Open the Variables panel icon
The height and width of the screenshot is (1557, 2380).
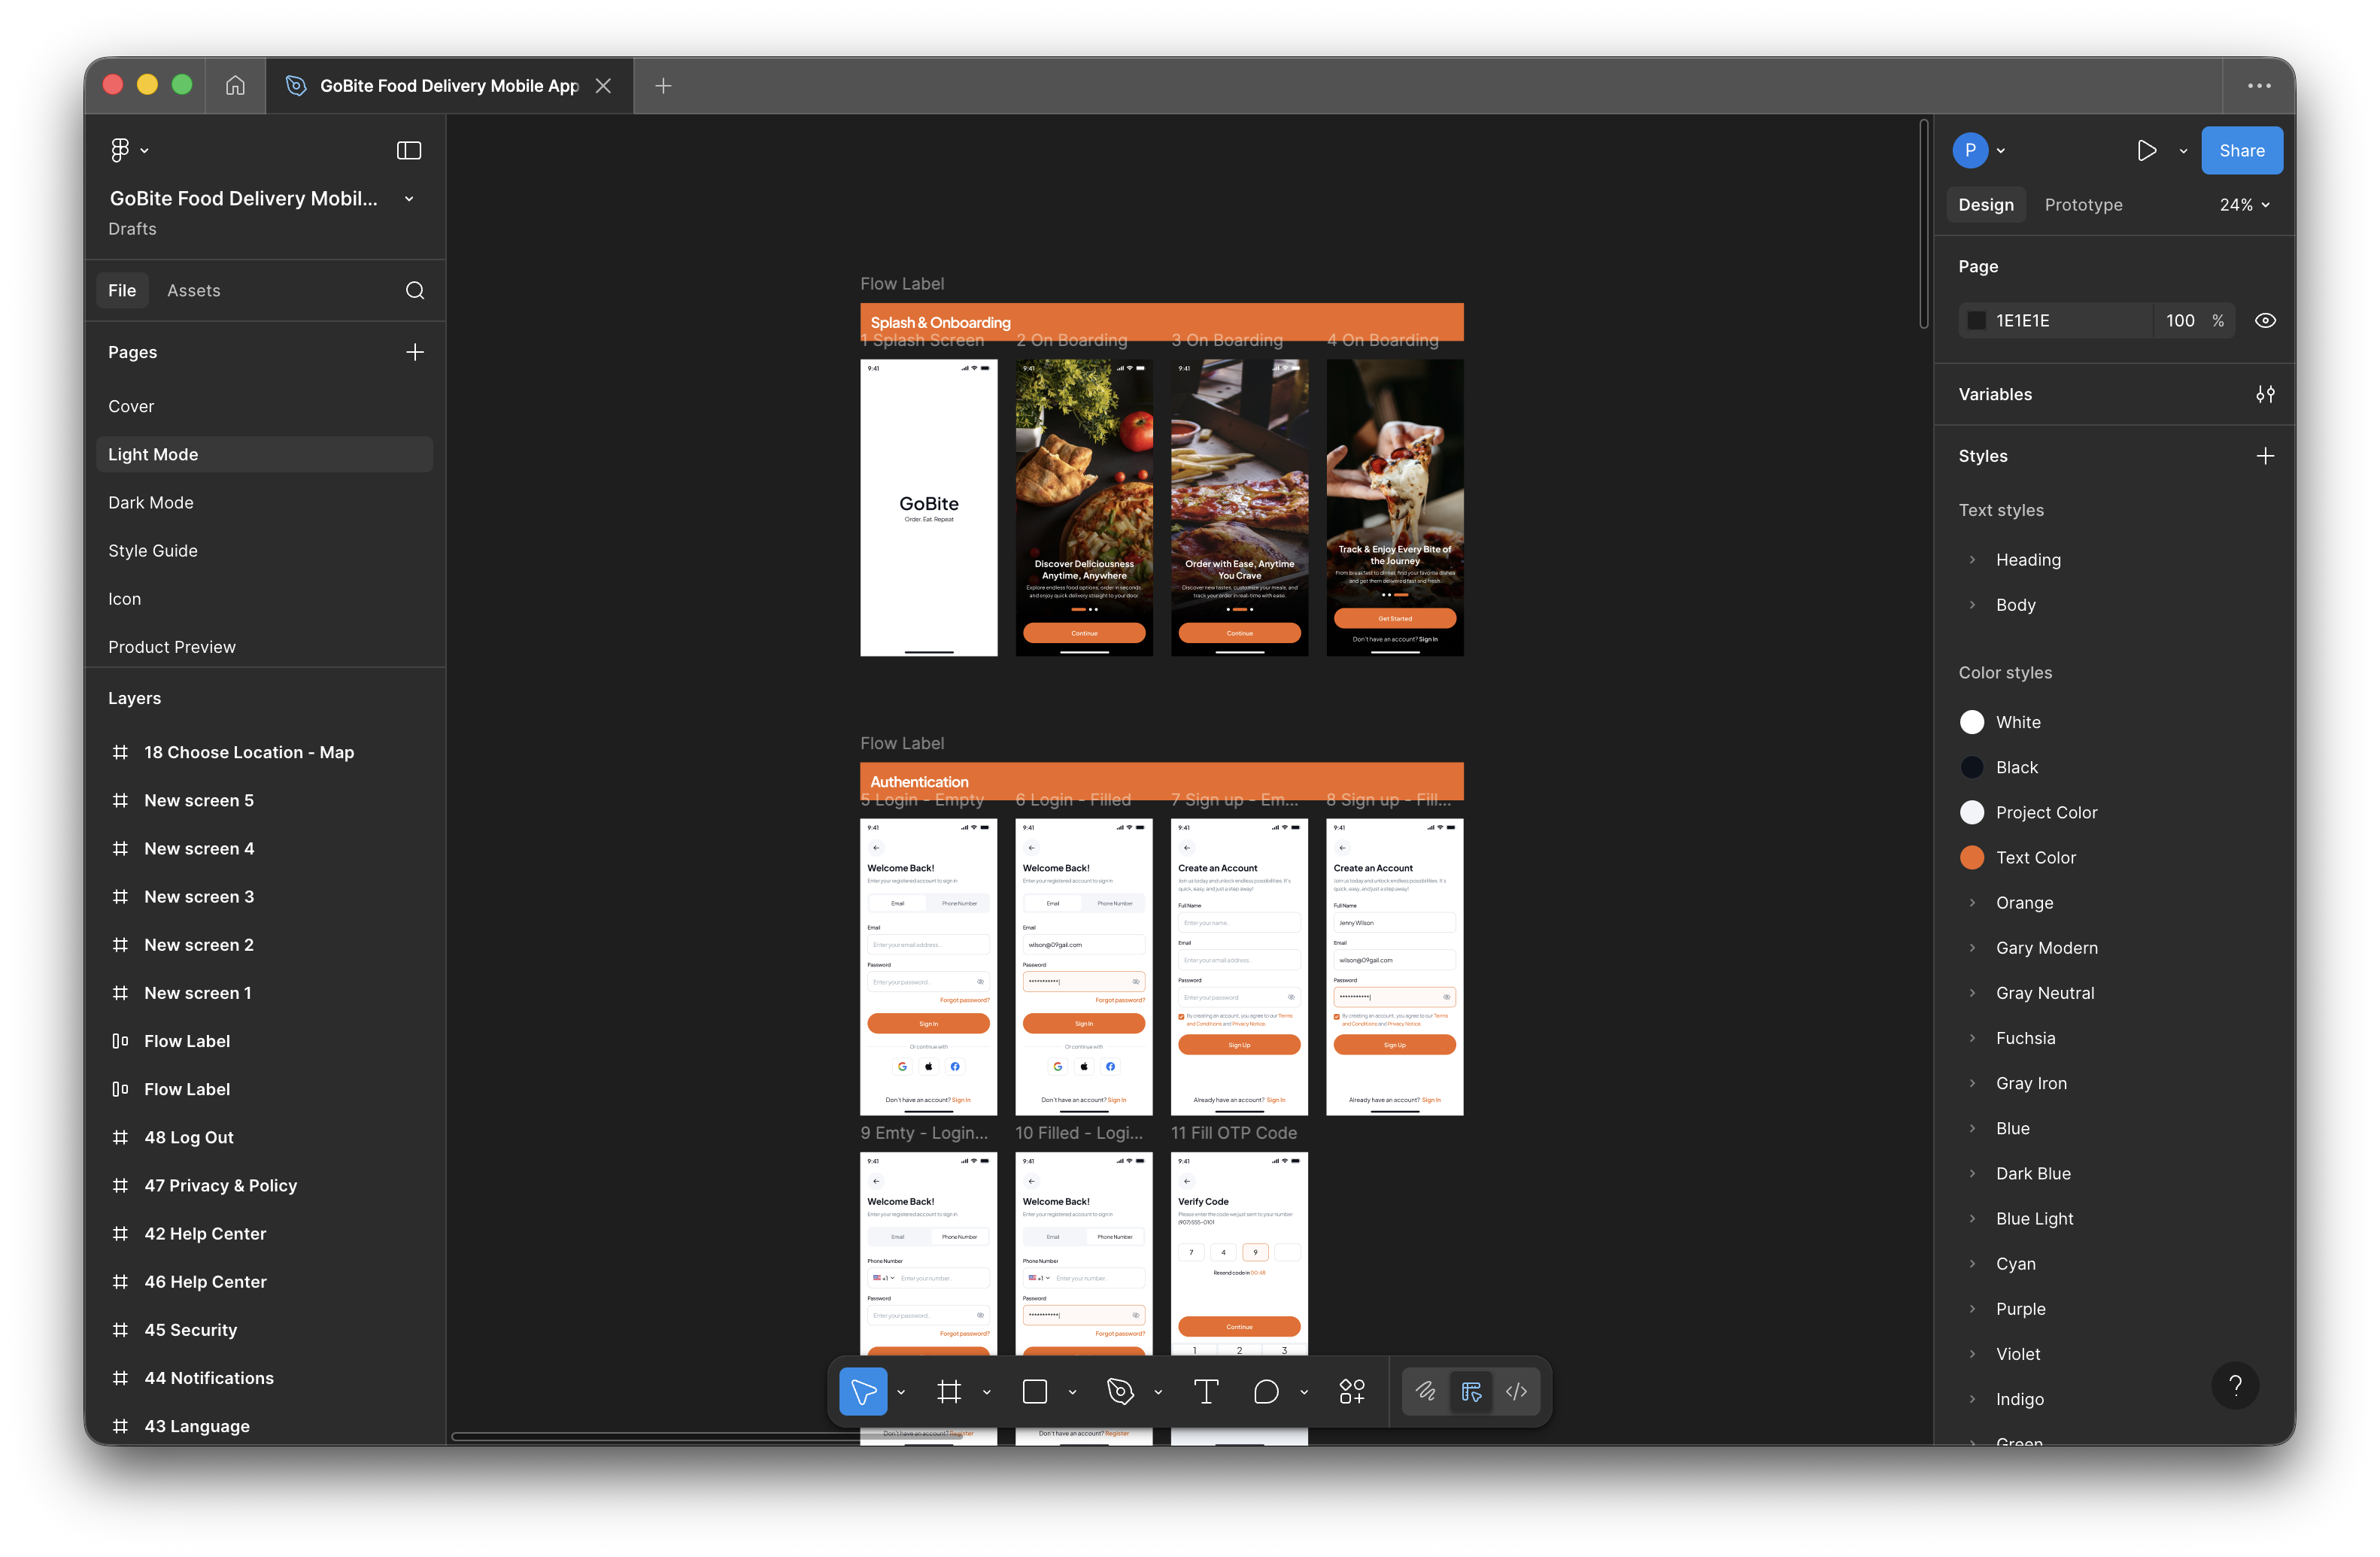pyautogui.click(x=2266, y=394)
